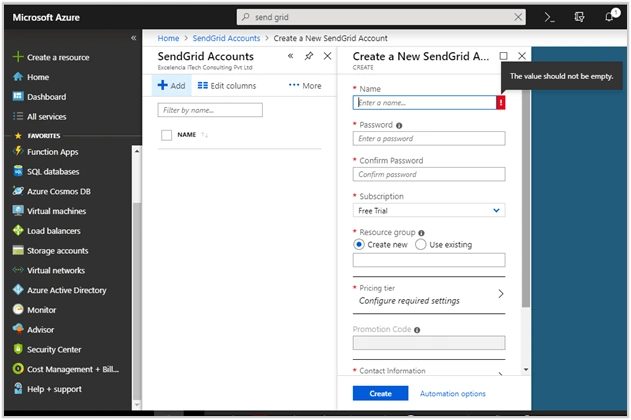Viewport: 631px width, 420px height.
Task: Focus the Confirm Password field
Action: pyautogui.click(x=429, y=174)
